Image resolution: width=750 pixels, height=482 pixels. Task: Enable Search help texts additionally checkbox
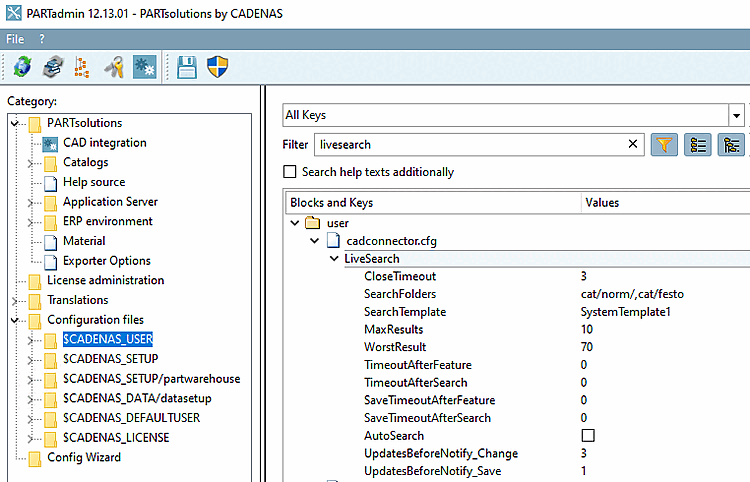(289, 171)
